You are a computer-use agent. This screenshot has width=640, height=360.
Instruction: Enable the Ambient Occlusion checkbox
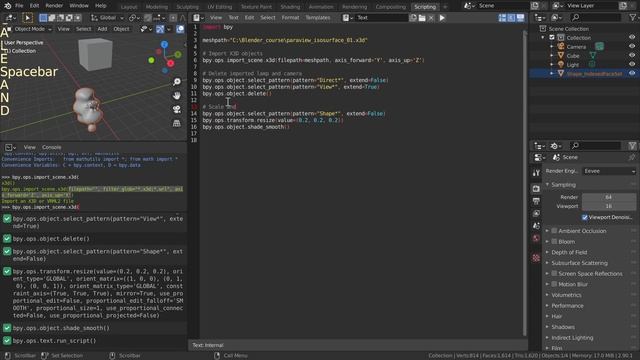tap(554, 231)
